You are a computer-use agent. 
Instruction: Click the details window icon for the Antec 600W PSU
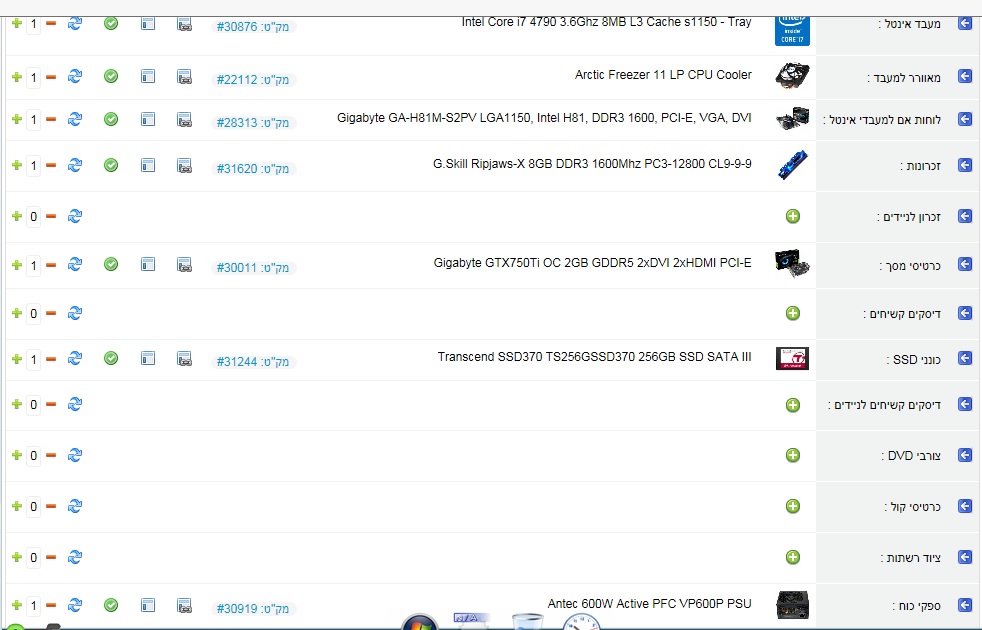point(147,605)
